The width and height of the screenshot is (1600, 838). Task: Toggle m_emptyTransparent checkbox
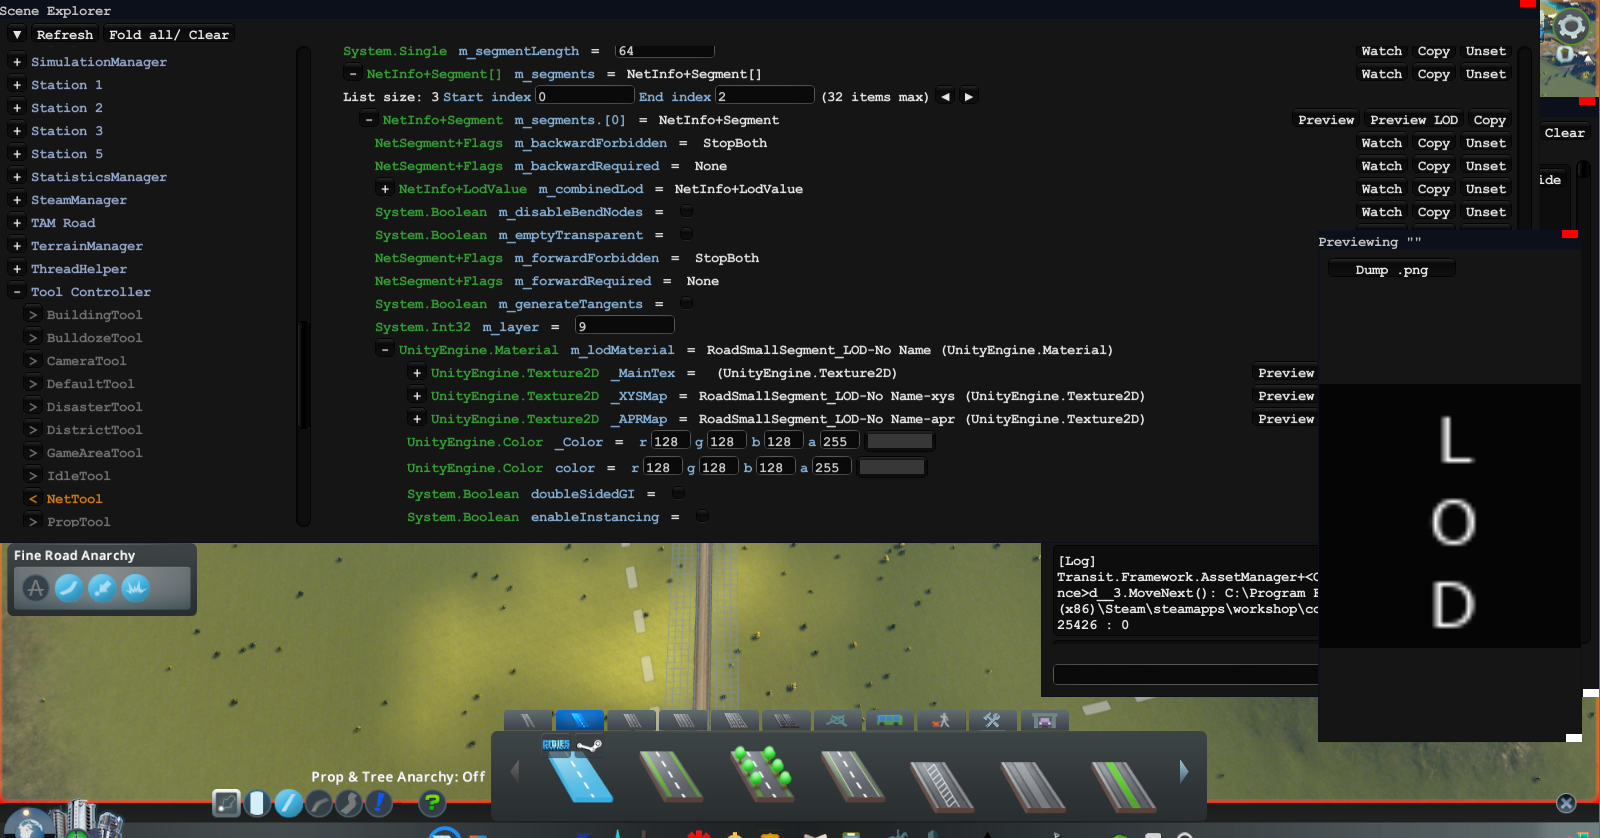[x=687, y=234]
